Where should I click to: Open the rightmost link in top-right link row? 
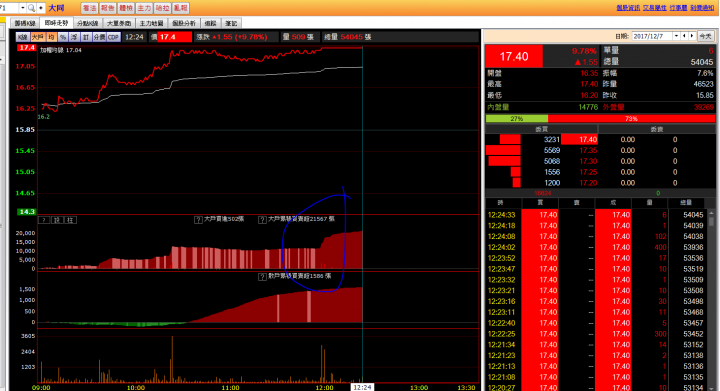(x=702, y=8)
